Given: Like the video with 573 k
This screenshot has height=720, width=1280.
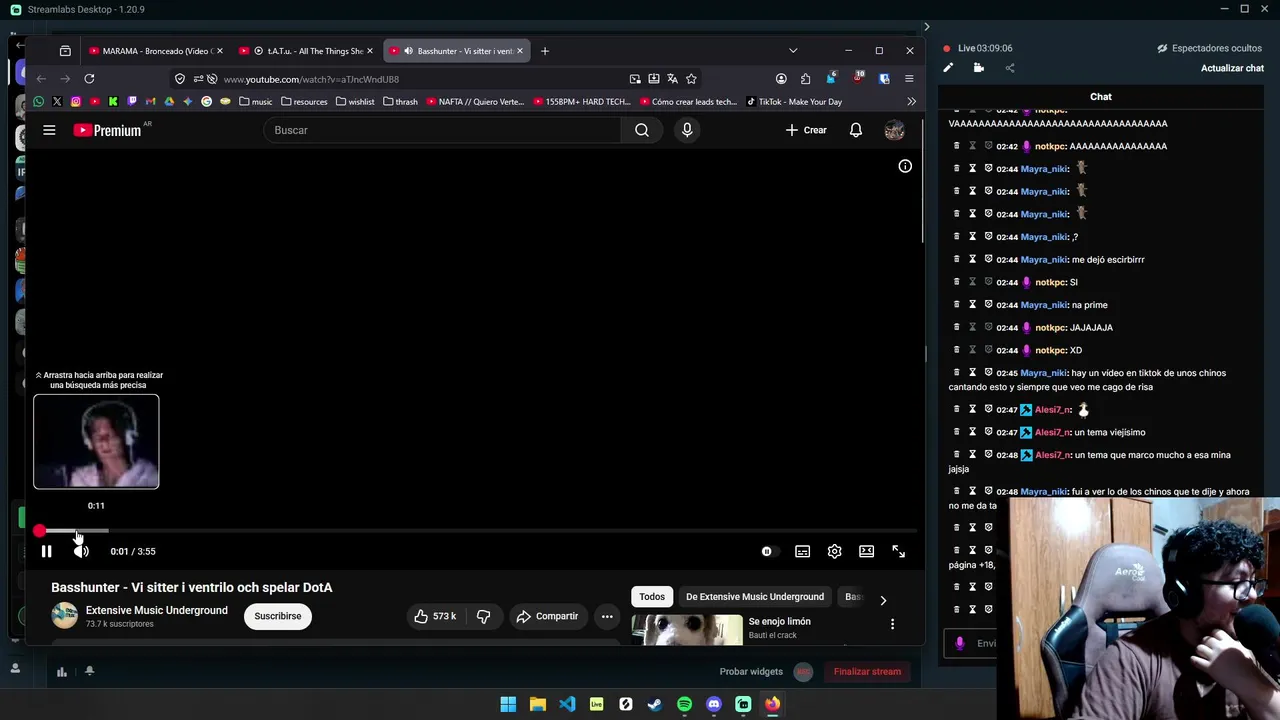Looking at the screenshot, I should click(435, 616).
